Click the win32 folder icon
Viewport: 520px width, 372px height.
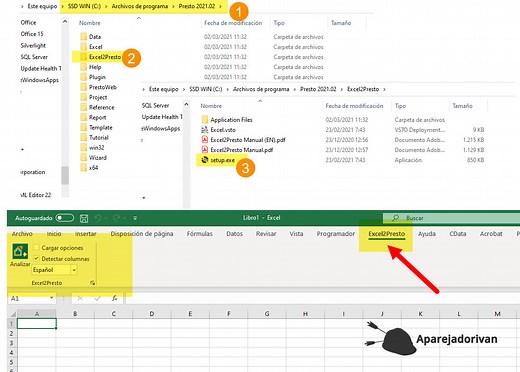[83, 147]
